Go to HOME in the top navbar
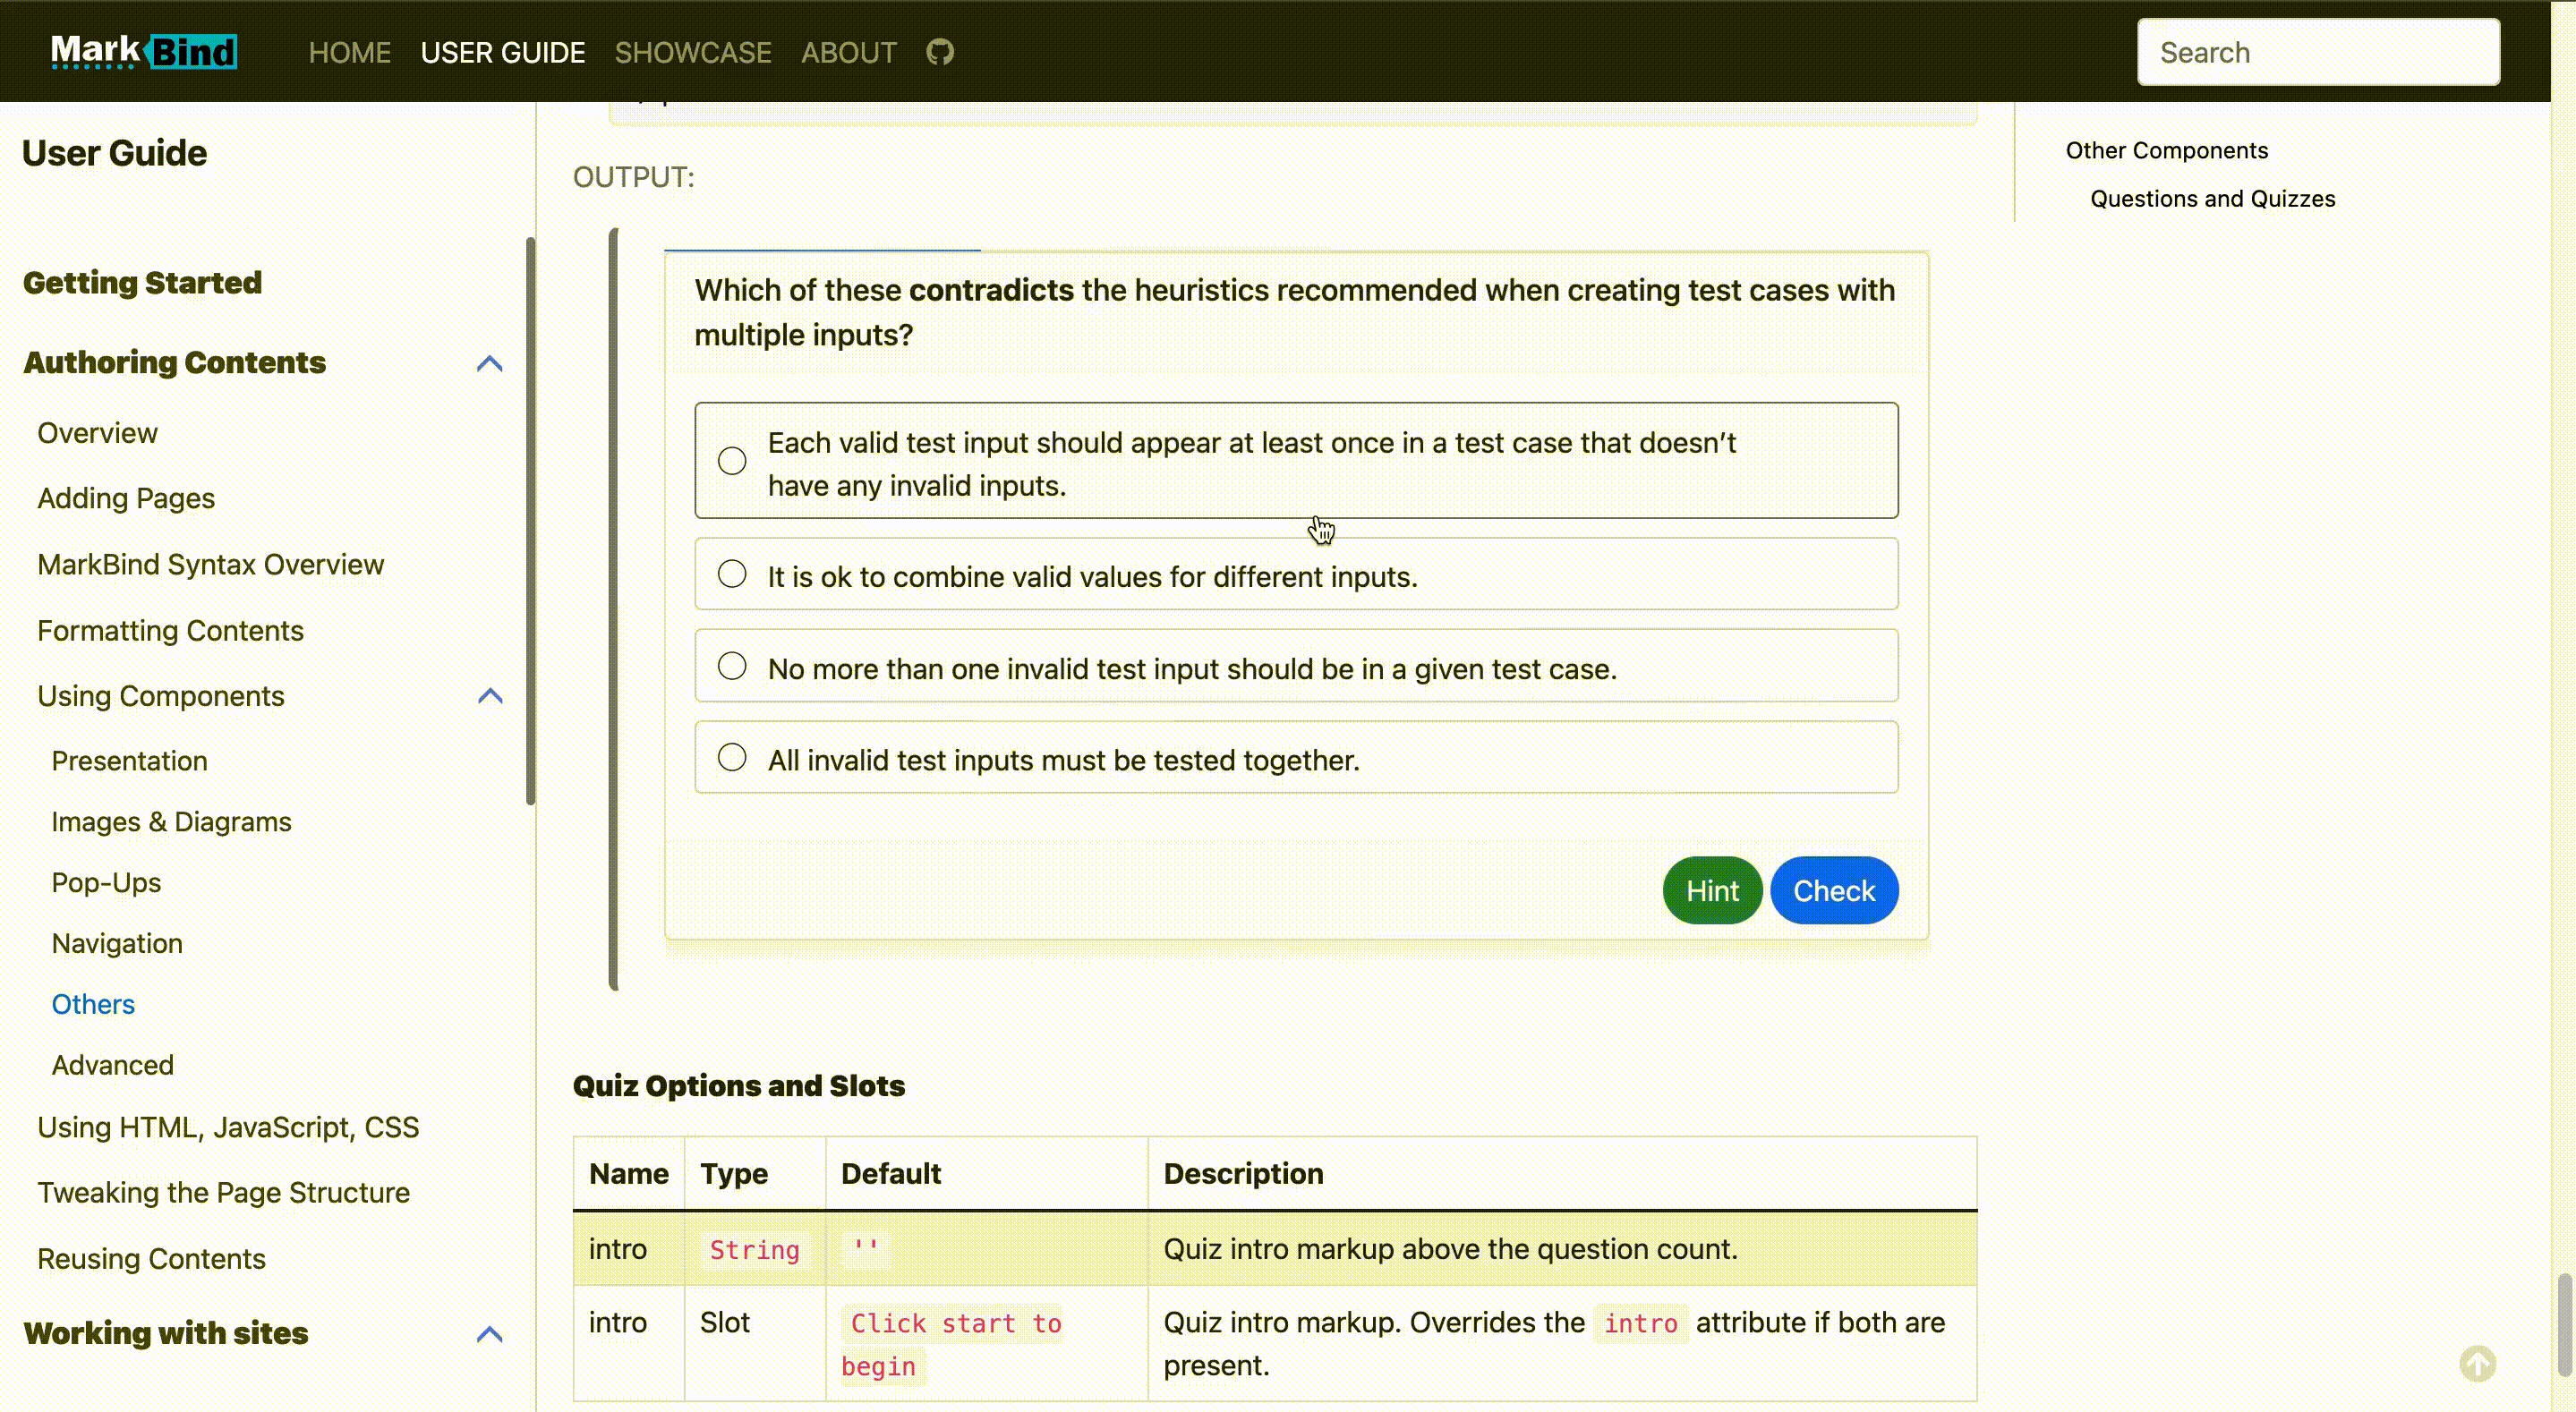 pos(349,52)
